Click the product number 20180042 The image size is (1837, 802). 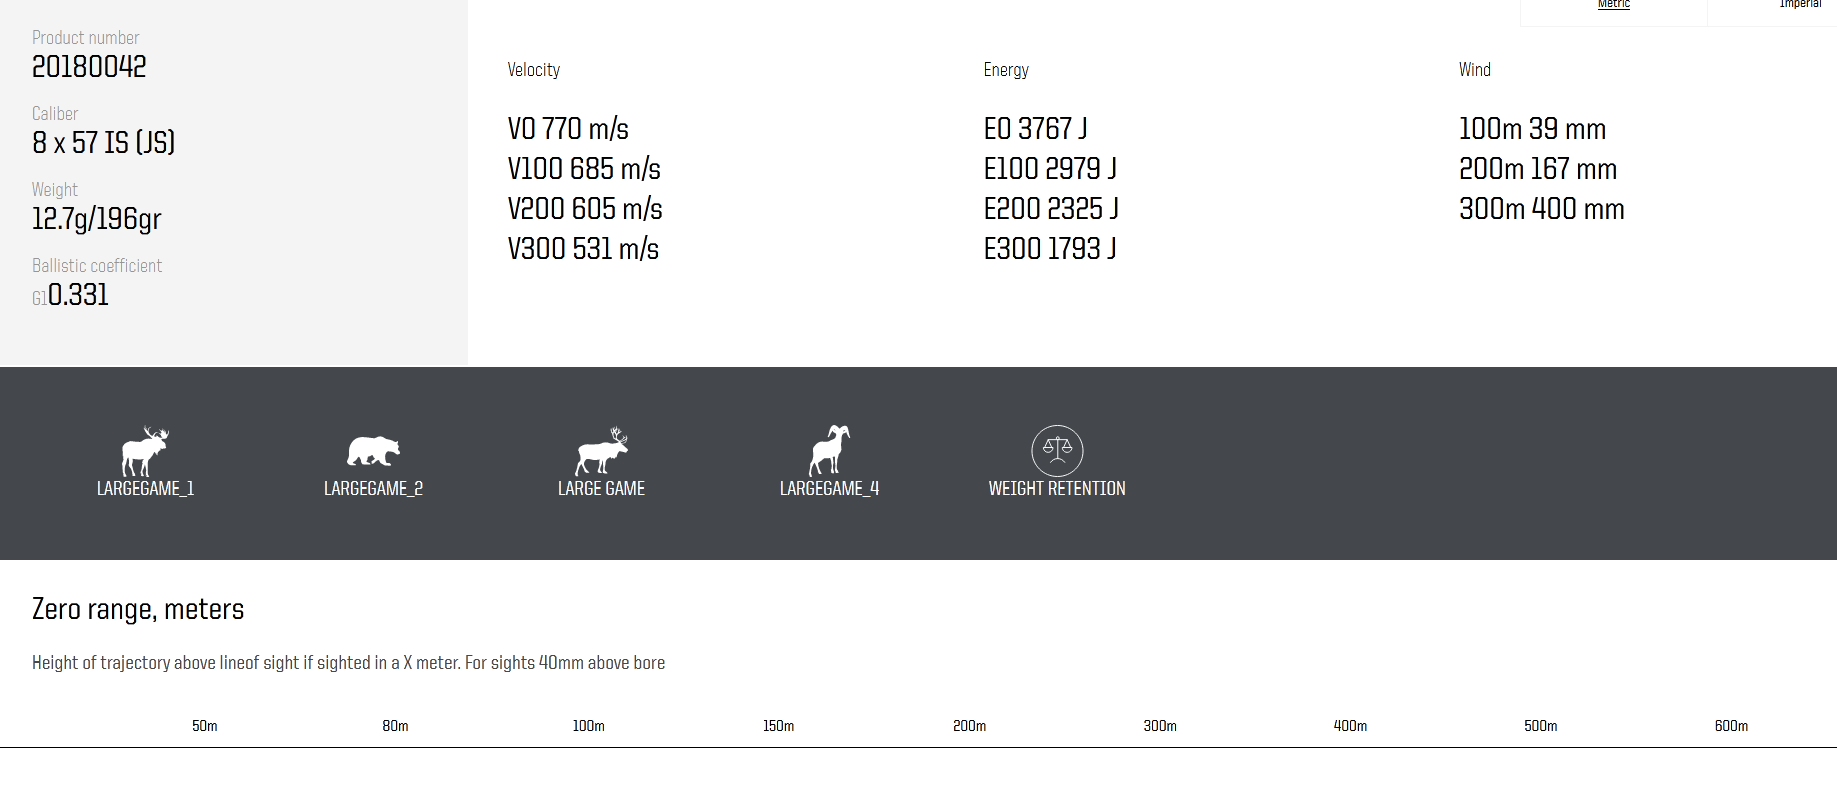pyautogui.click(x=89, y=67)
